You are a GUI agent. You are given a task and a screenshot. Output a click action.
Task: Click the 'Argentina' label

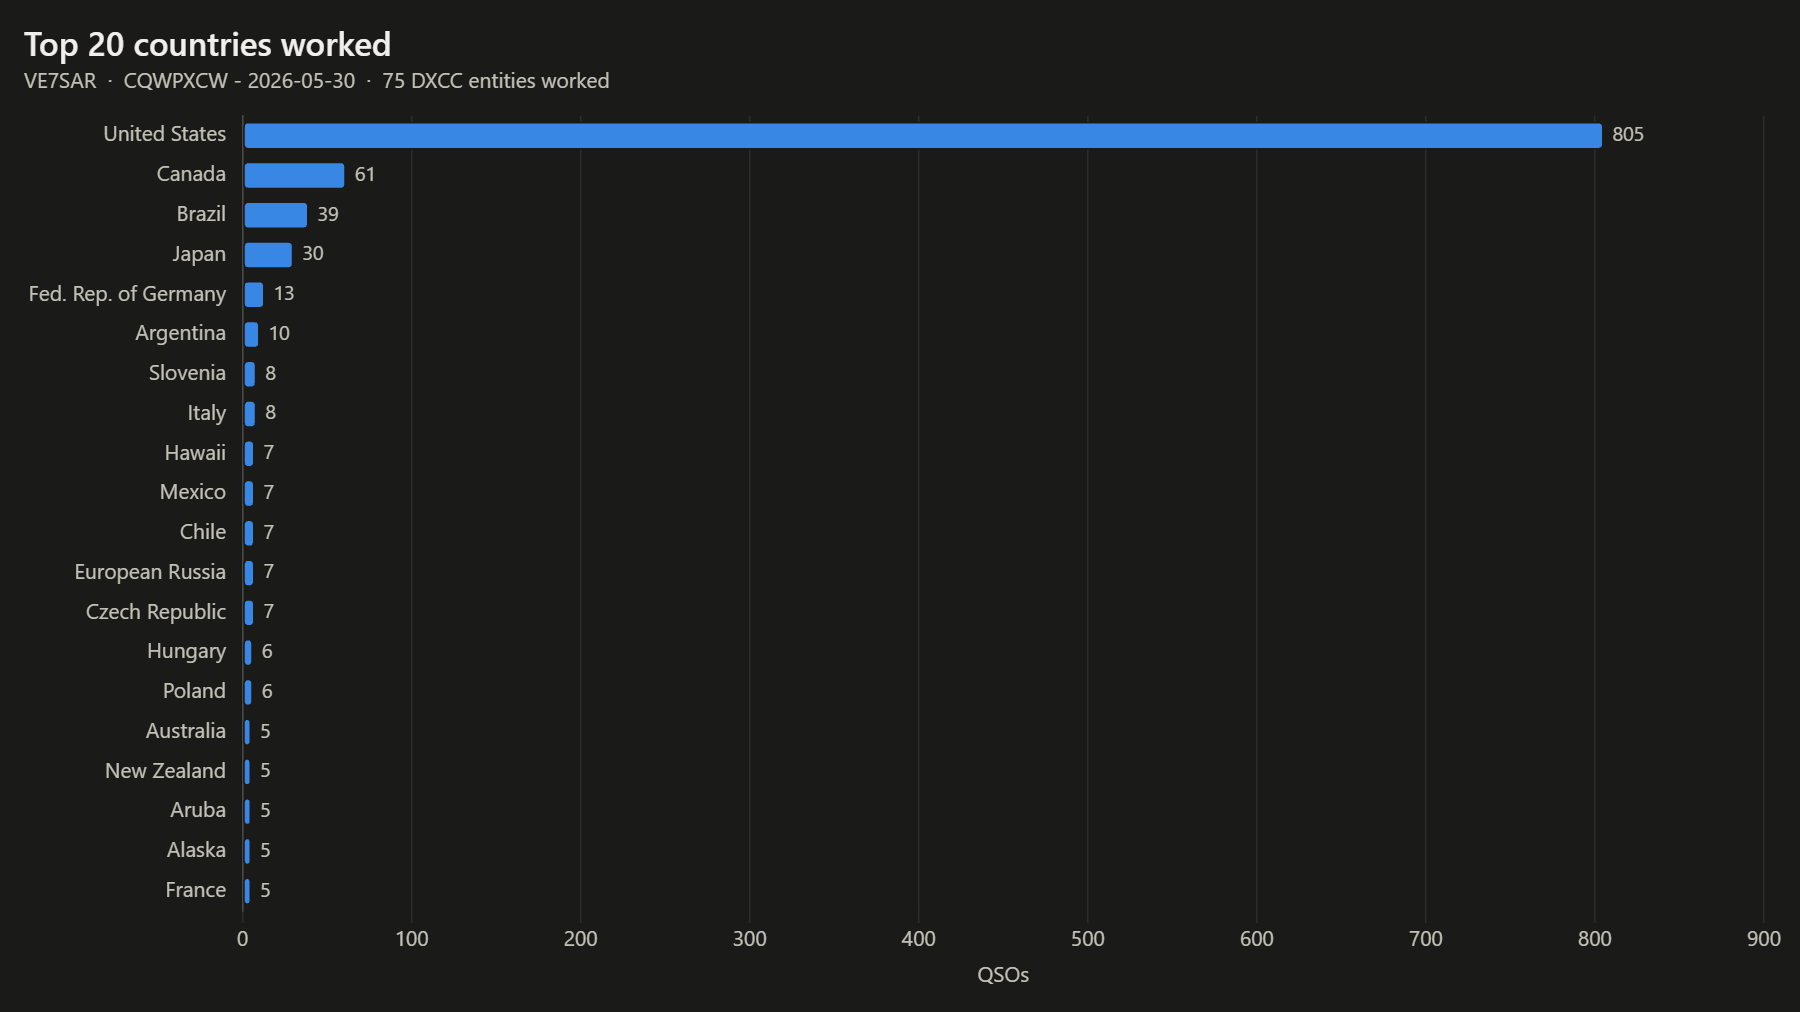[181, 333]
